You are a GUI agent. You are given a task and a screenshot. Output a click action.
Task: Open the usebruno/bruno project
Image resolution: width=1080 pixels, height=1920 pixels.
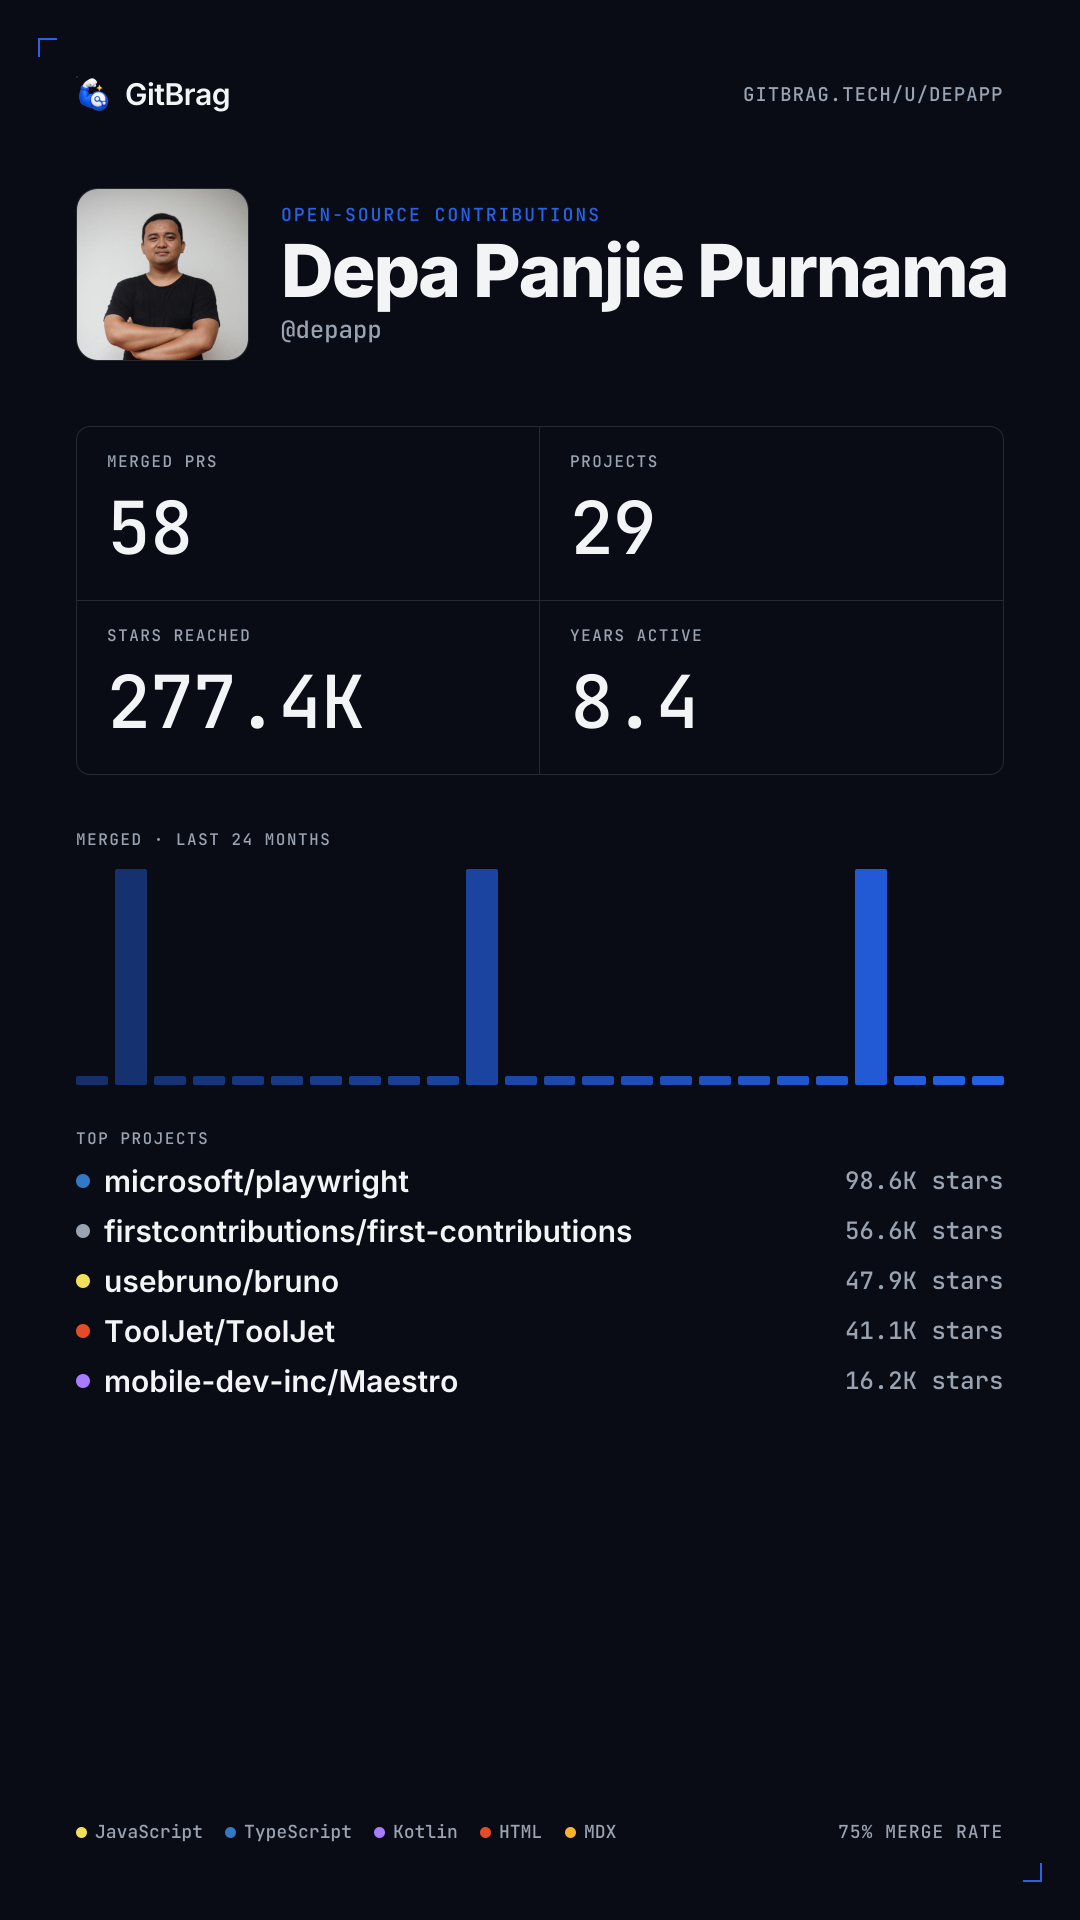click(x=221, y=1282)
